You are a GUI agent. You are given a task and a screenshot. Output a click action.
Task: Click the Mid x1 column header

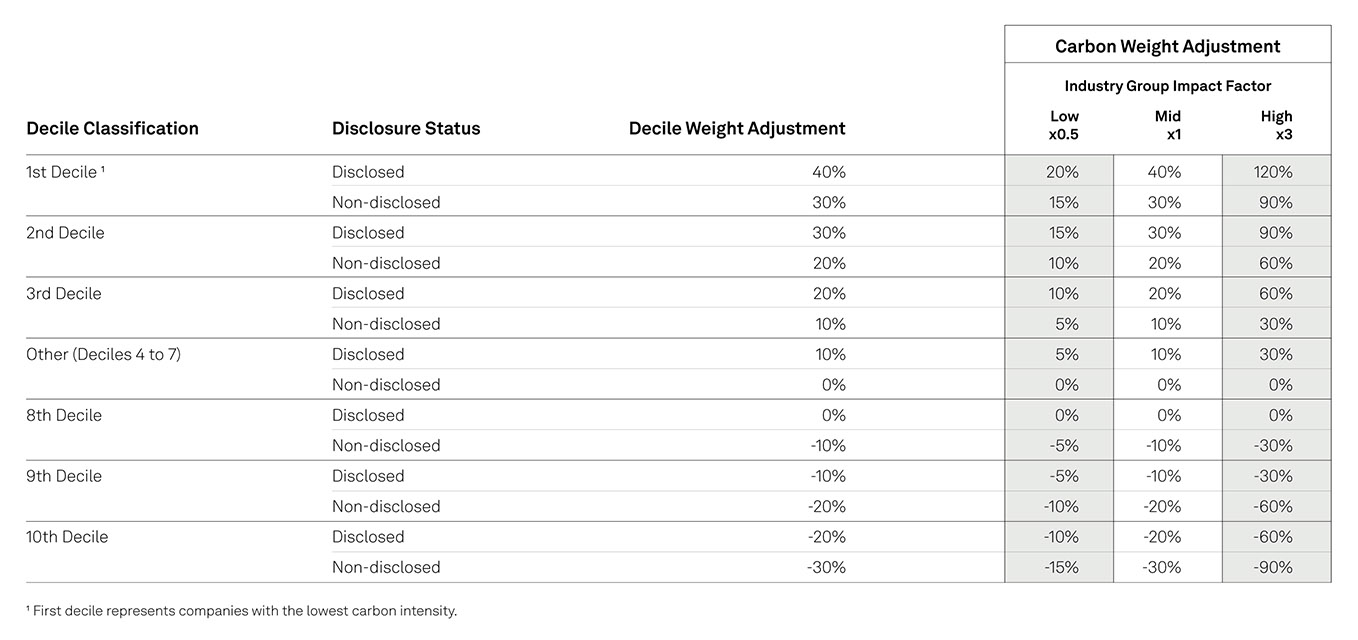[1167, 125]
